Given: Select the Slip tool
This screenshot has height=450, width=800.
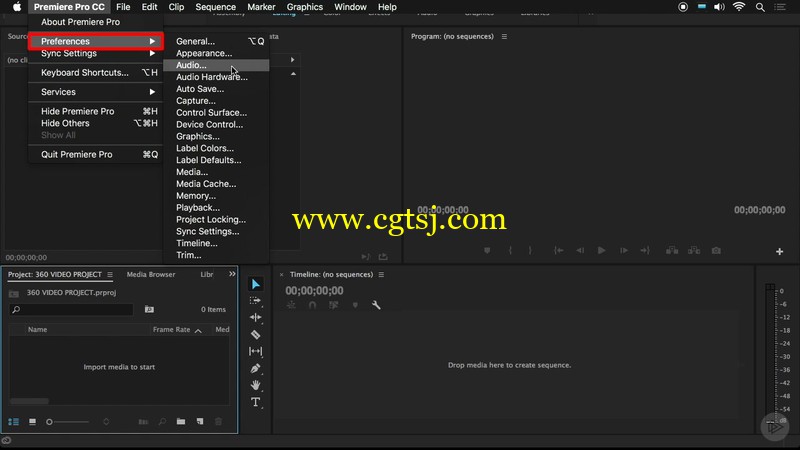Looking at the screenshot, I should [x=256, y=351].
